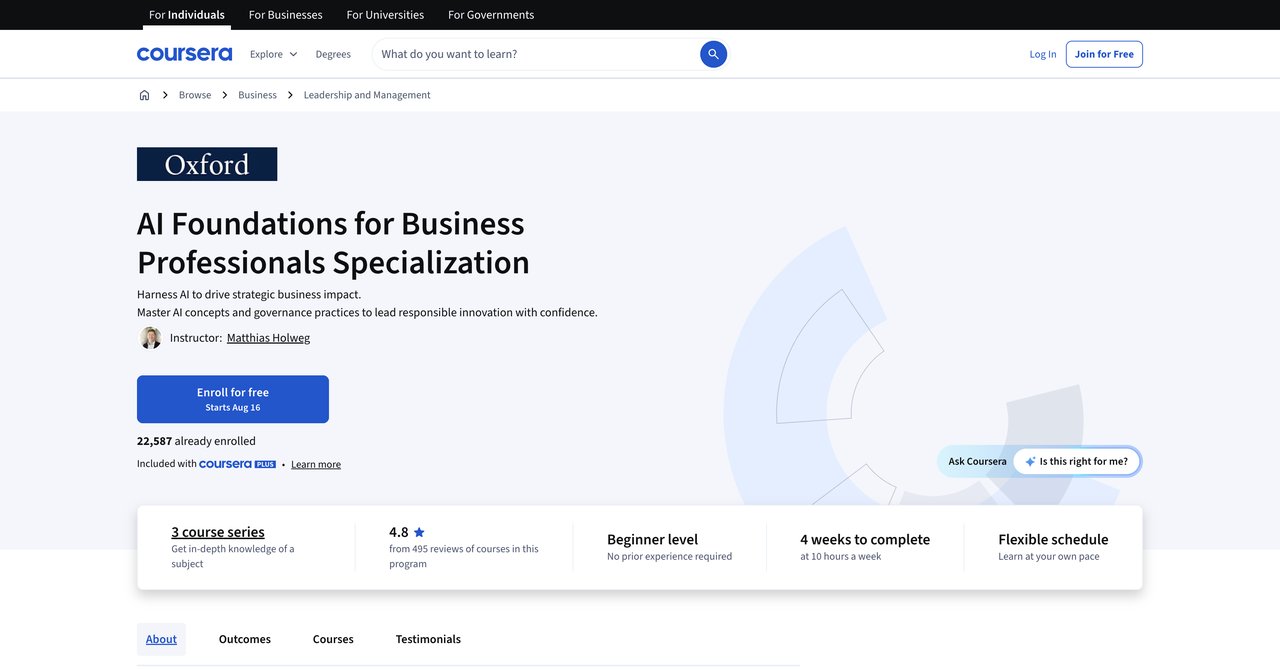Viewport: 1280px width, 670px height.
Task: Open the 3 course series link
Action: (x=218, y=532)
